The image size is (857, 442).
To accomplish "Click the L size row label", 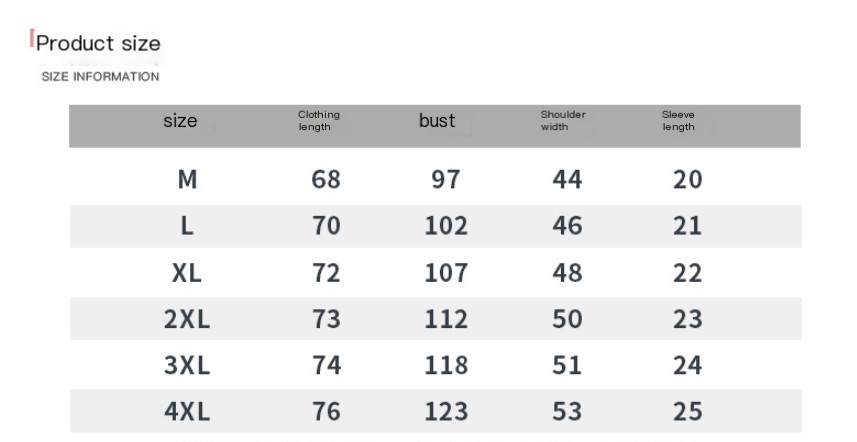I will click(x=187, y=226).
